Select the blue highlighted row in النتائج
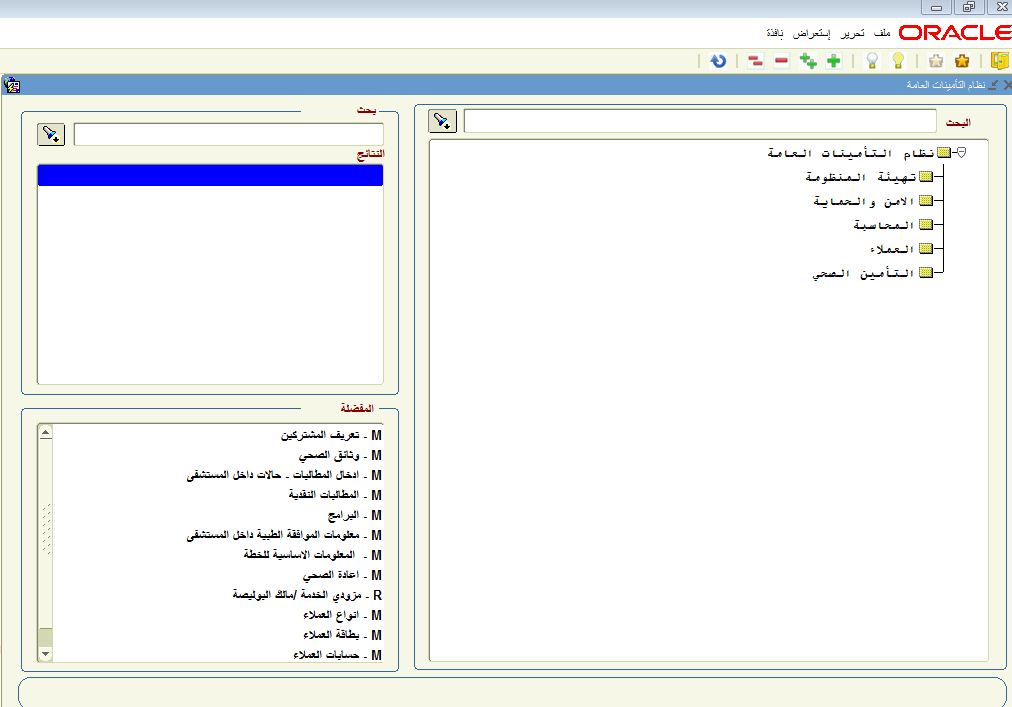The height and width of the screenshot is (707, 1012). (210, 176)
